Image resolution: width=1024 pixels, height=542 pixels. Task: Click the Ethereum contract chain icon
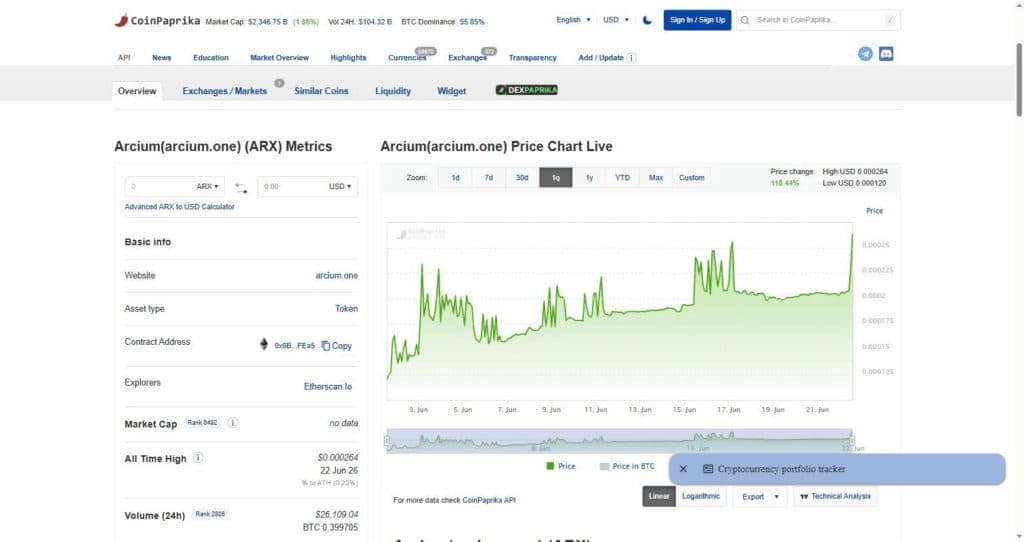point(264,344)
